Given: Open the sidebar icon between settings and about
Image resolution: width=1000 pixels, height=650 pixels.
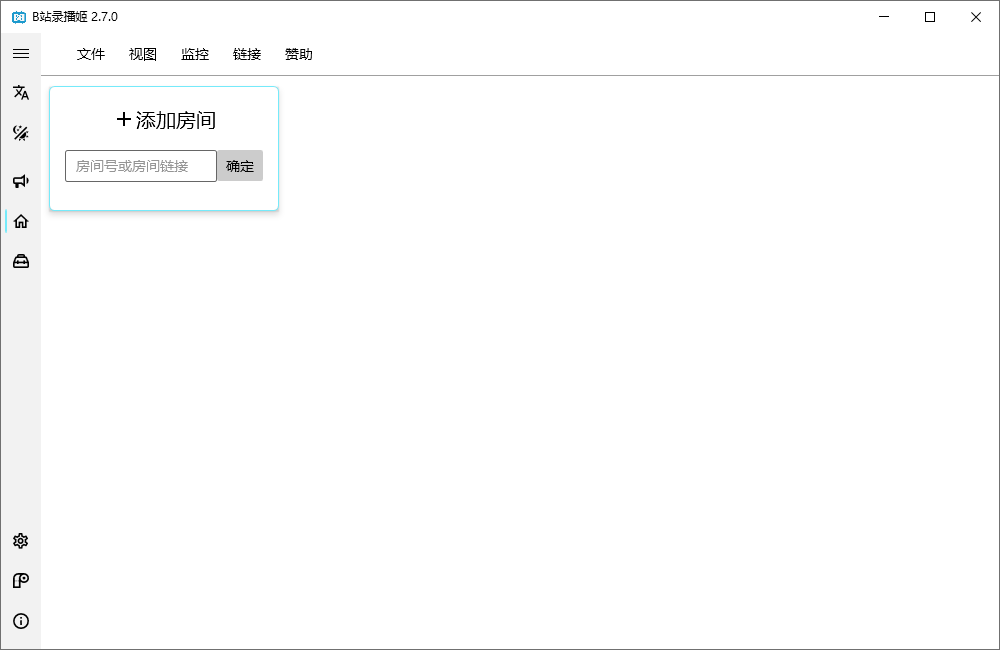Looking at the screenshot, I should coord(21,580).
